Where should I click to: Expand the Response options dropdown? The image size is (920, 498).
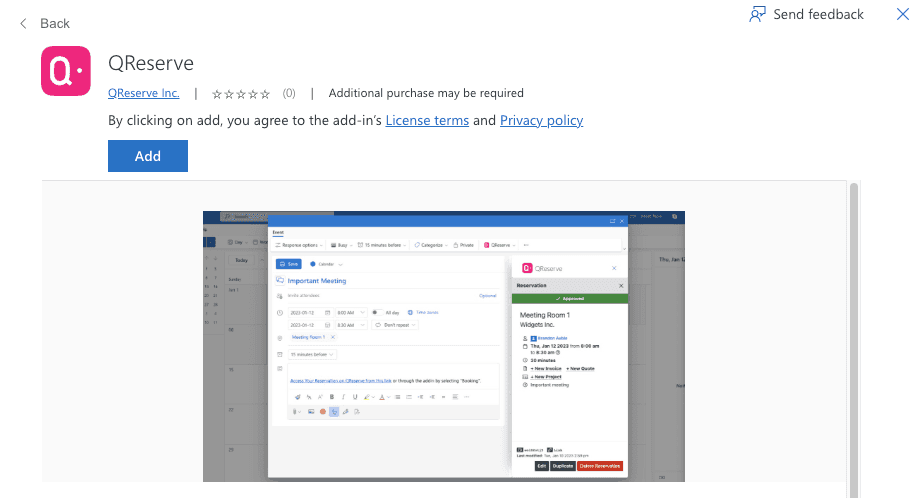pos(299,244)
